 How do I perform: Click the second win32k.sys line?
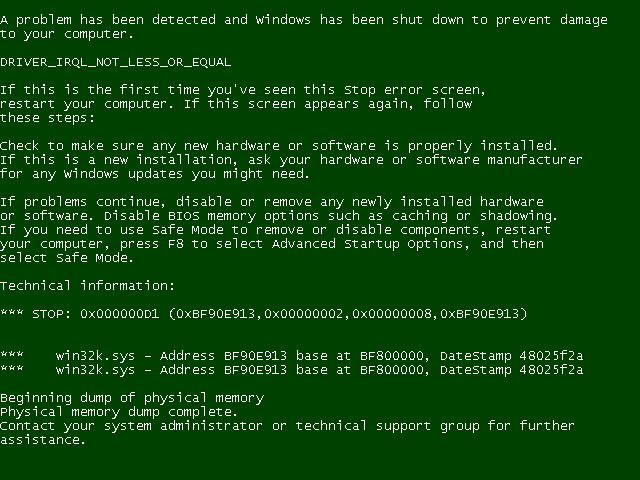pyautogui.click(x=291, y=370)
